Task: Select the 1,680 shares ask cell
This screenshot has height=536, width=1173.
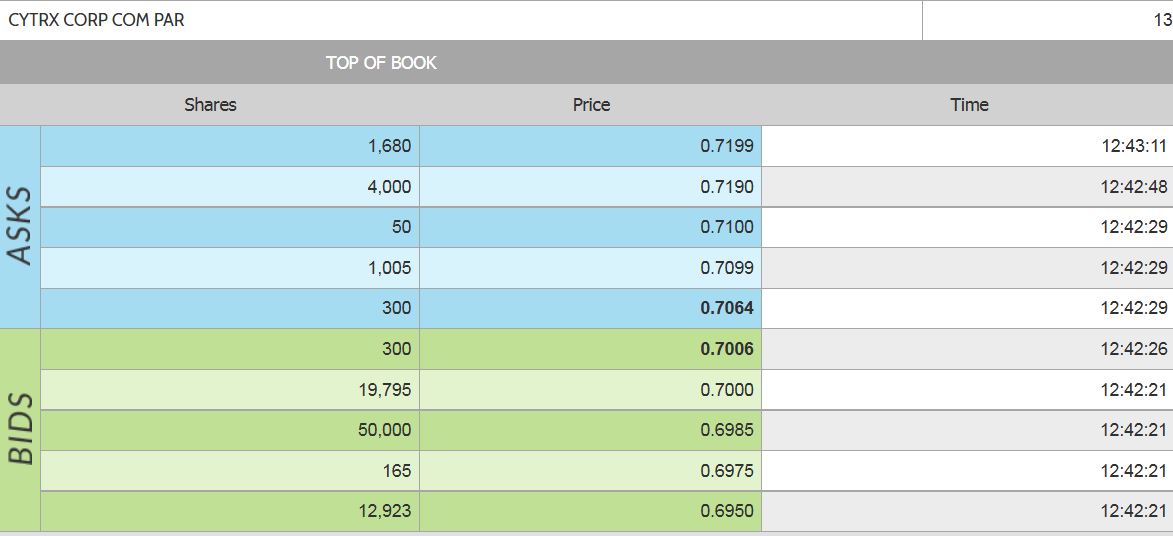Action: click(389, 146)
